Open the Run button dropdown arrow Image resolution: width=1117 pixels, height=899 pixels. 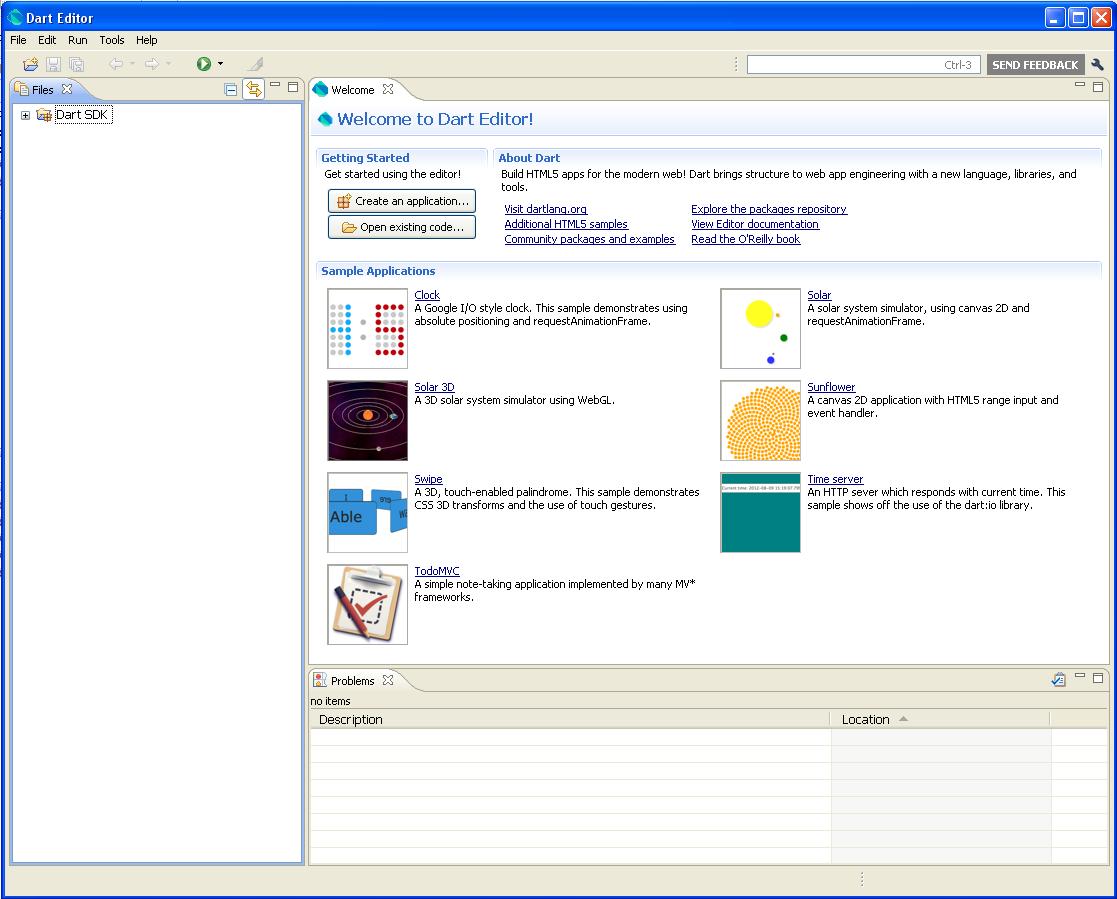click(x=220, y=64)
